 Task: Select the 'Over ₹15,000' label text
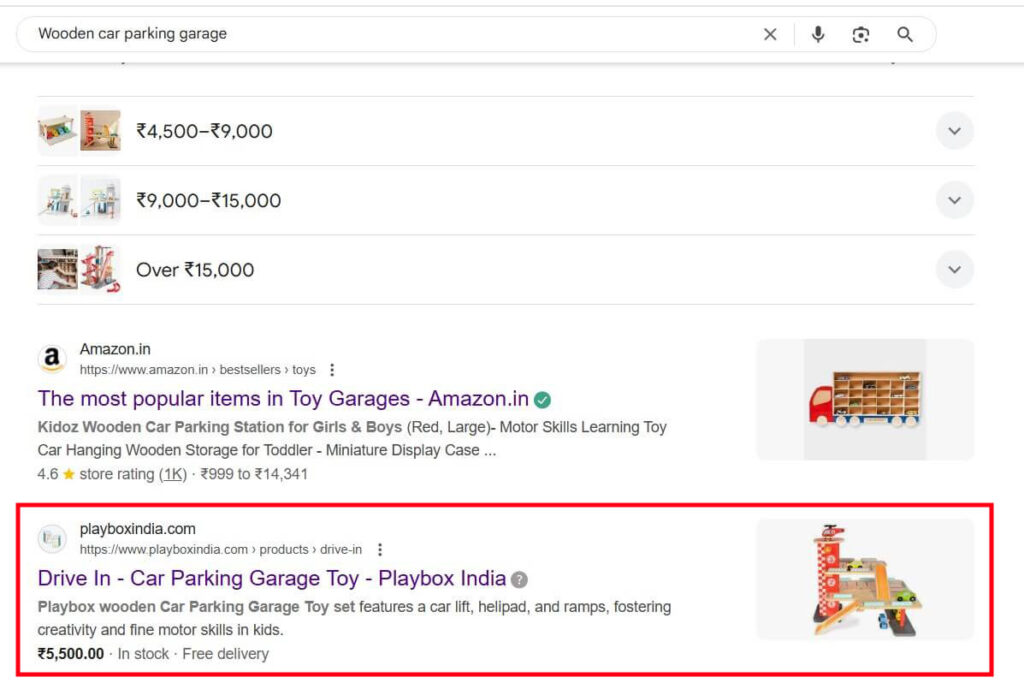point(195,270)
